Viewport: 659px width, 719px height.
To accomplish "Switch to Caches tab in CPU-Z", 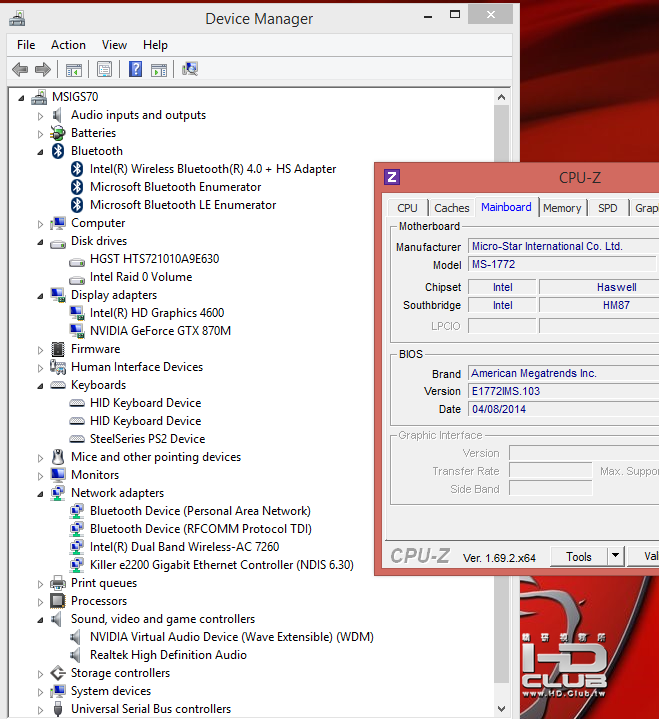I will 452,208.
